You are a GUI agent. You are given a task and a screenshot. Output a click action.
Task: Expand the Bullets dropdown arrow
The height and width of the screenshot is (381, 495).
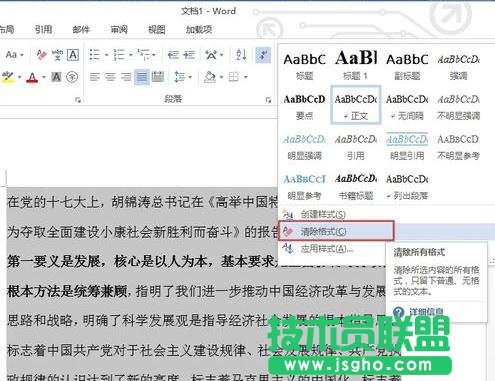106,55
